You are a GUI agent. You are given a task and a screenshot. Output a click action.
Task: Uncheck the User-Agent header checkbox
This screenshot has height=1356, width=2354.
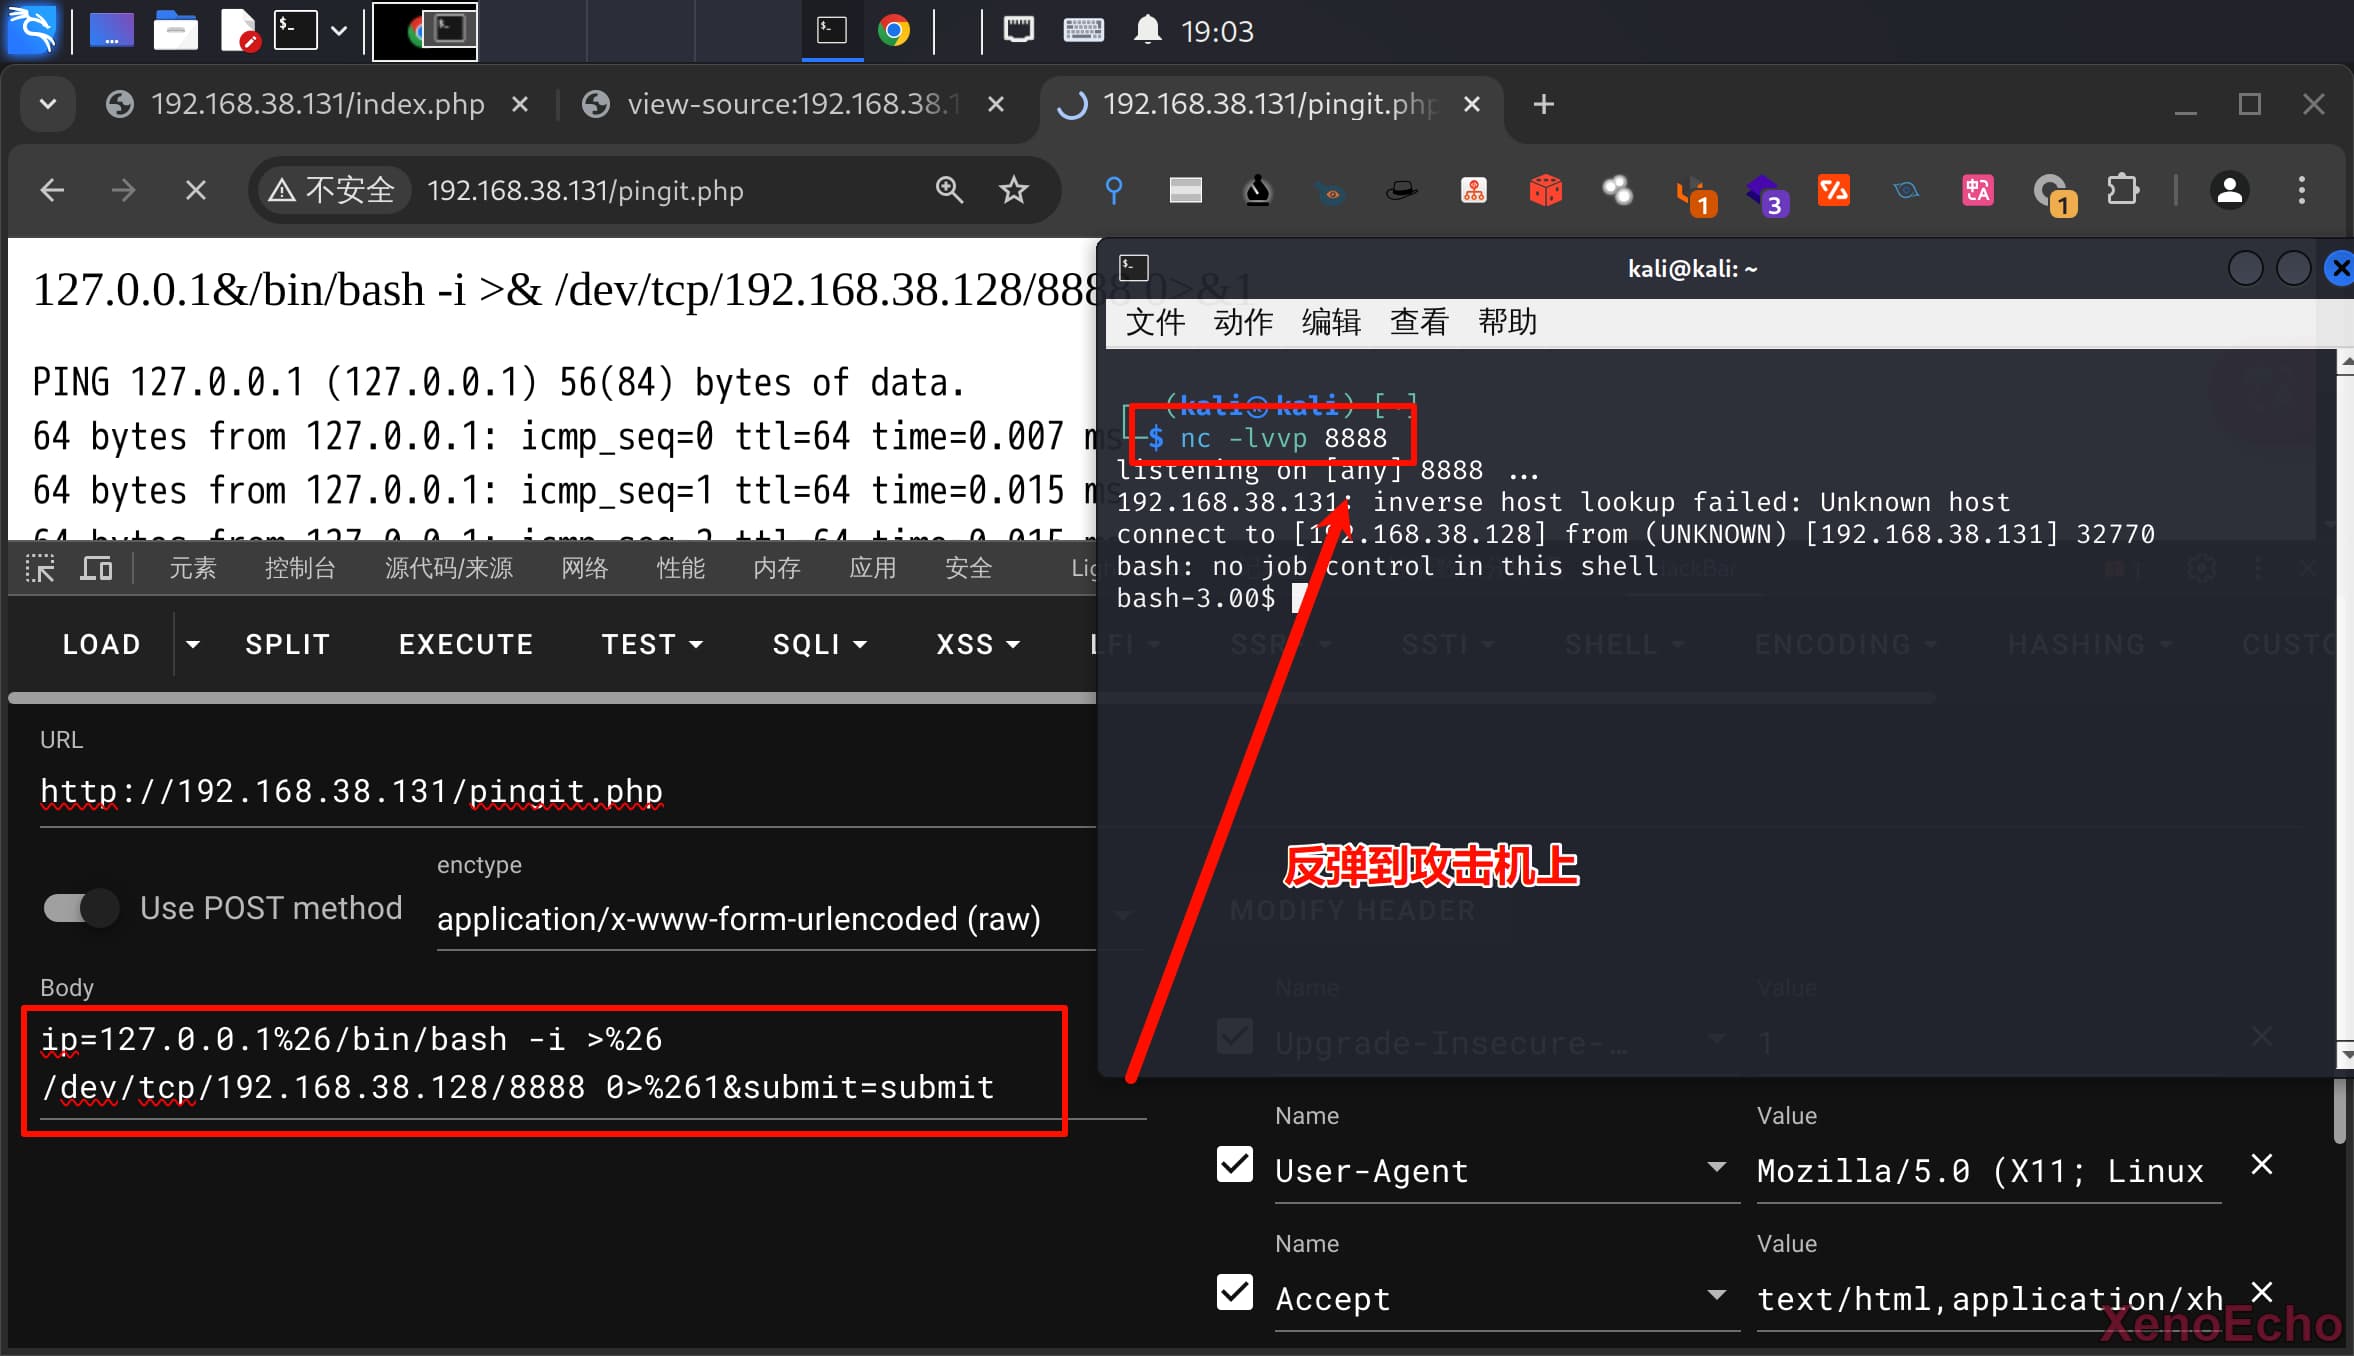pyautogui.click(x=1235, y=1165)
